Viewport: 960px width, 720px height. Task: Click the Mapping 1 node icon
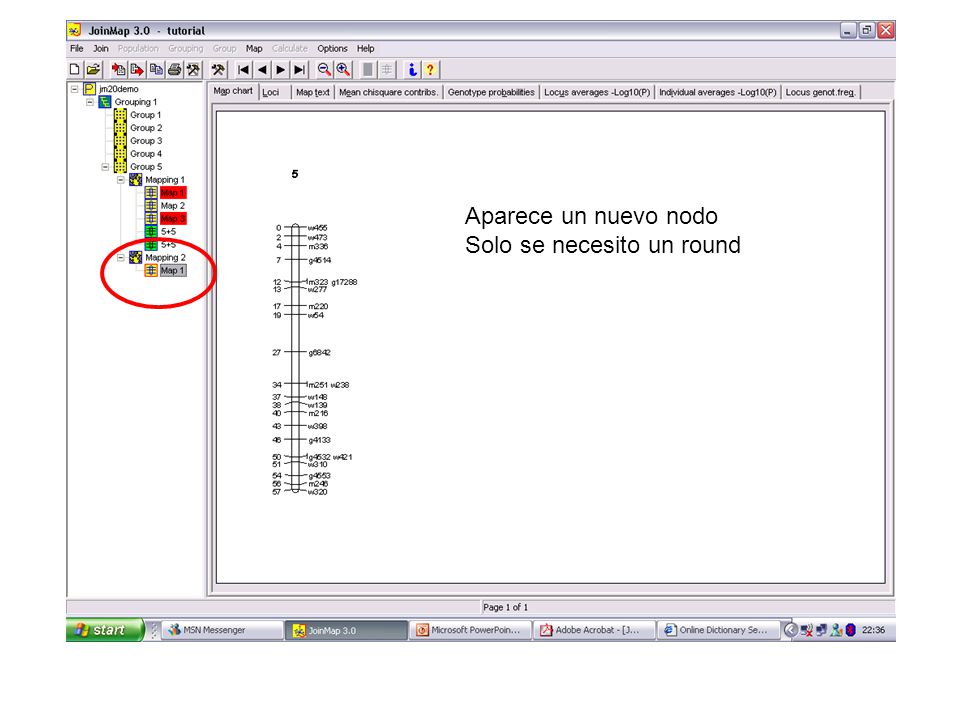click(x=136, y=179)
